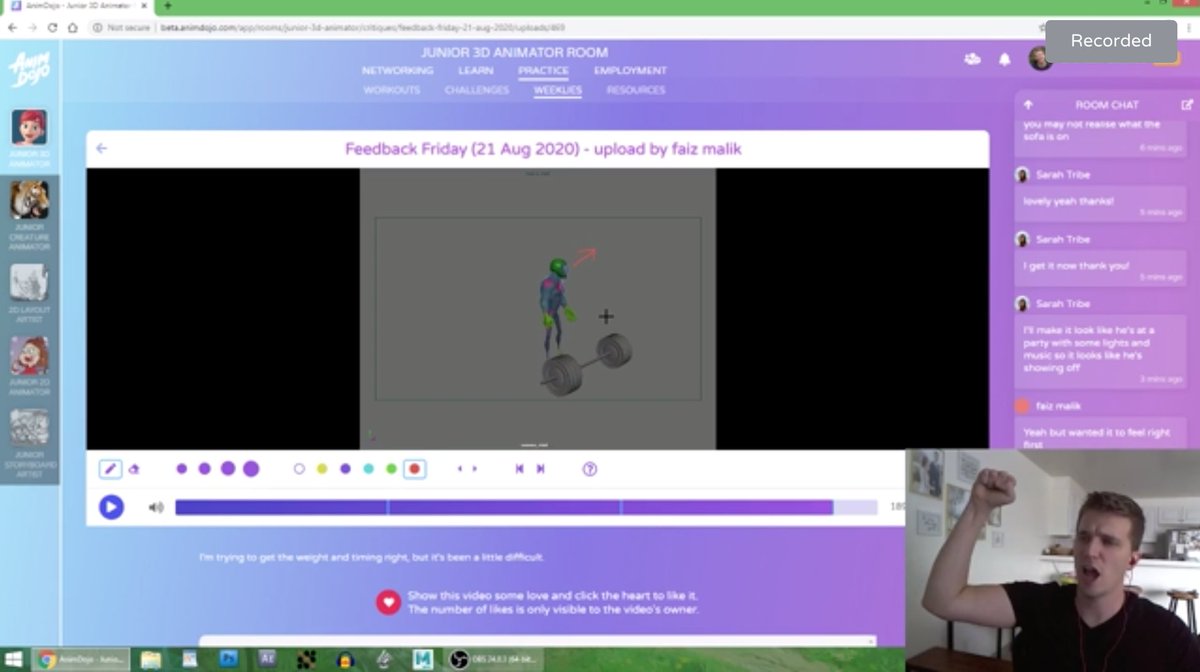The width and height of the screenshot is (1200, 672).
Task: Switch to the Challenges tab
Action: point(477,90)
